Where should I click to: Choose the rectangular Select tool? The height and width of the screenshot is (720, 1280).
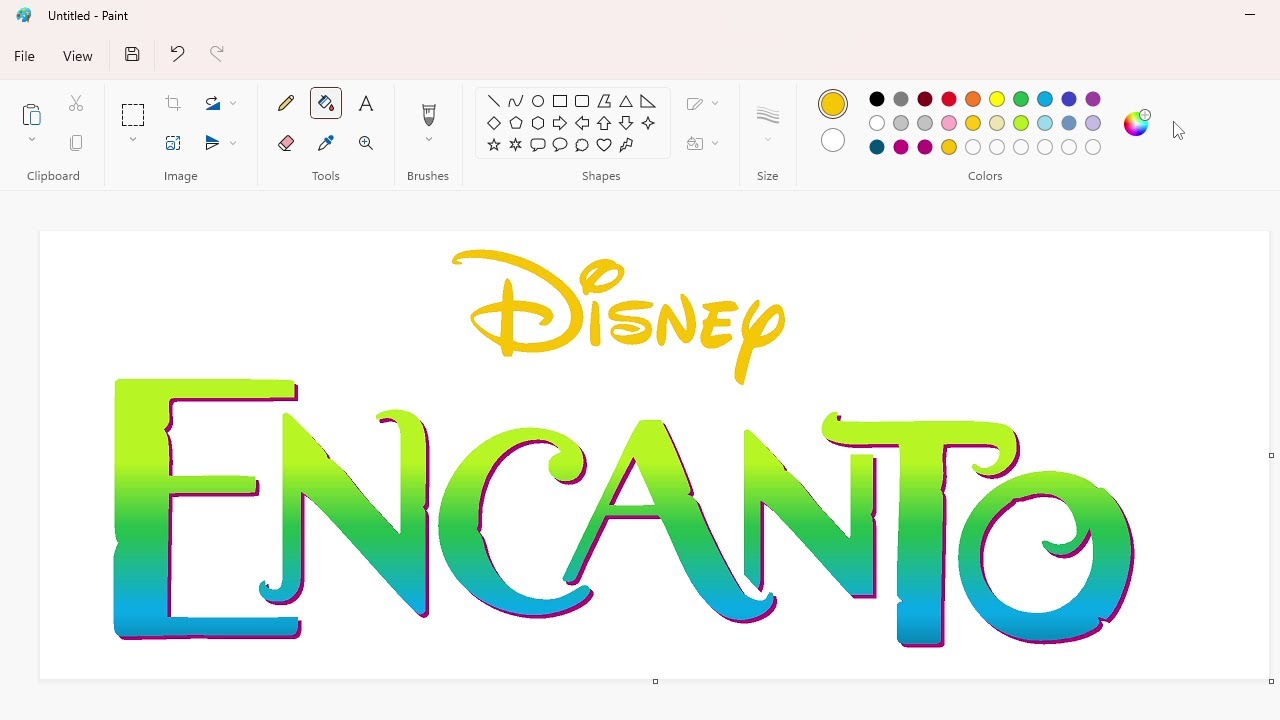(x=133, y=114)
